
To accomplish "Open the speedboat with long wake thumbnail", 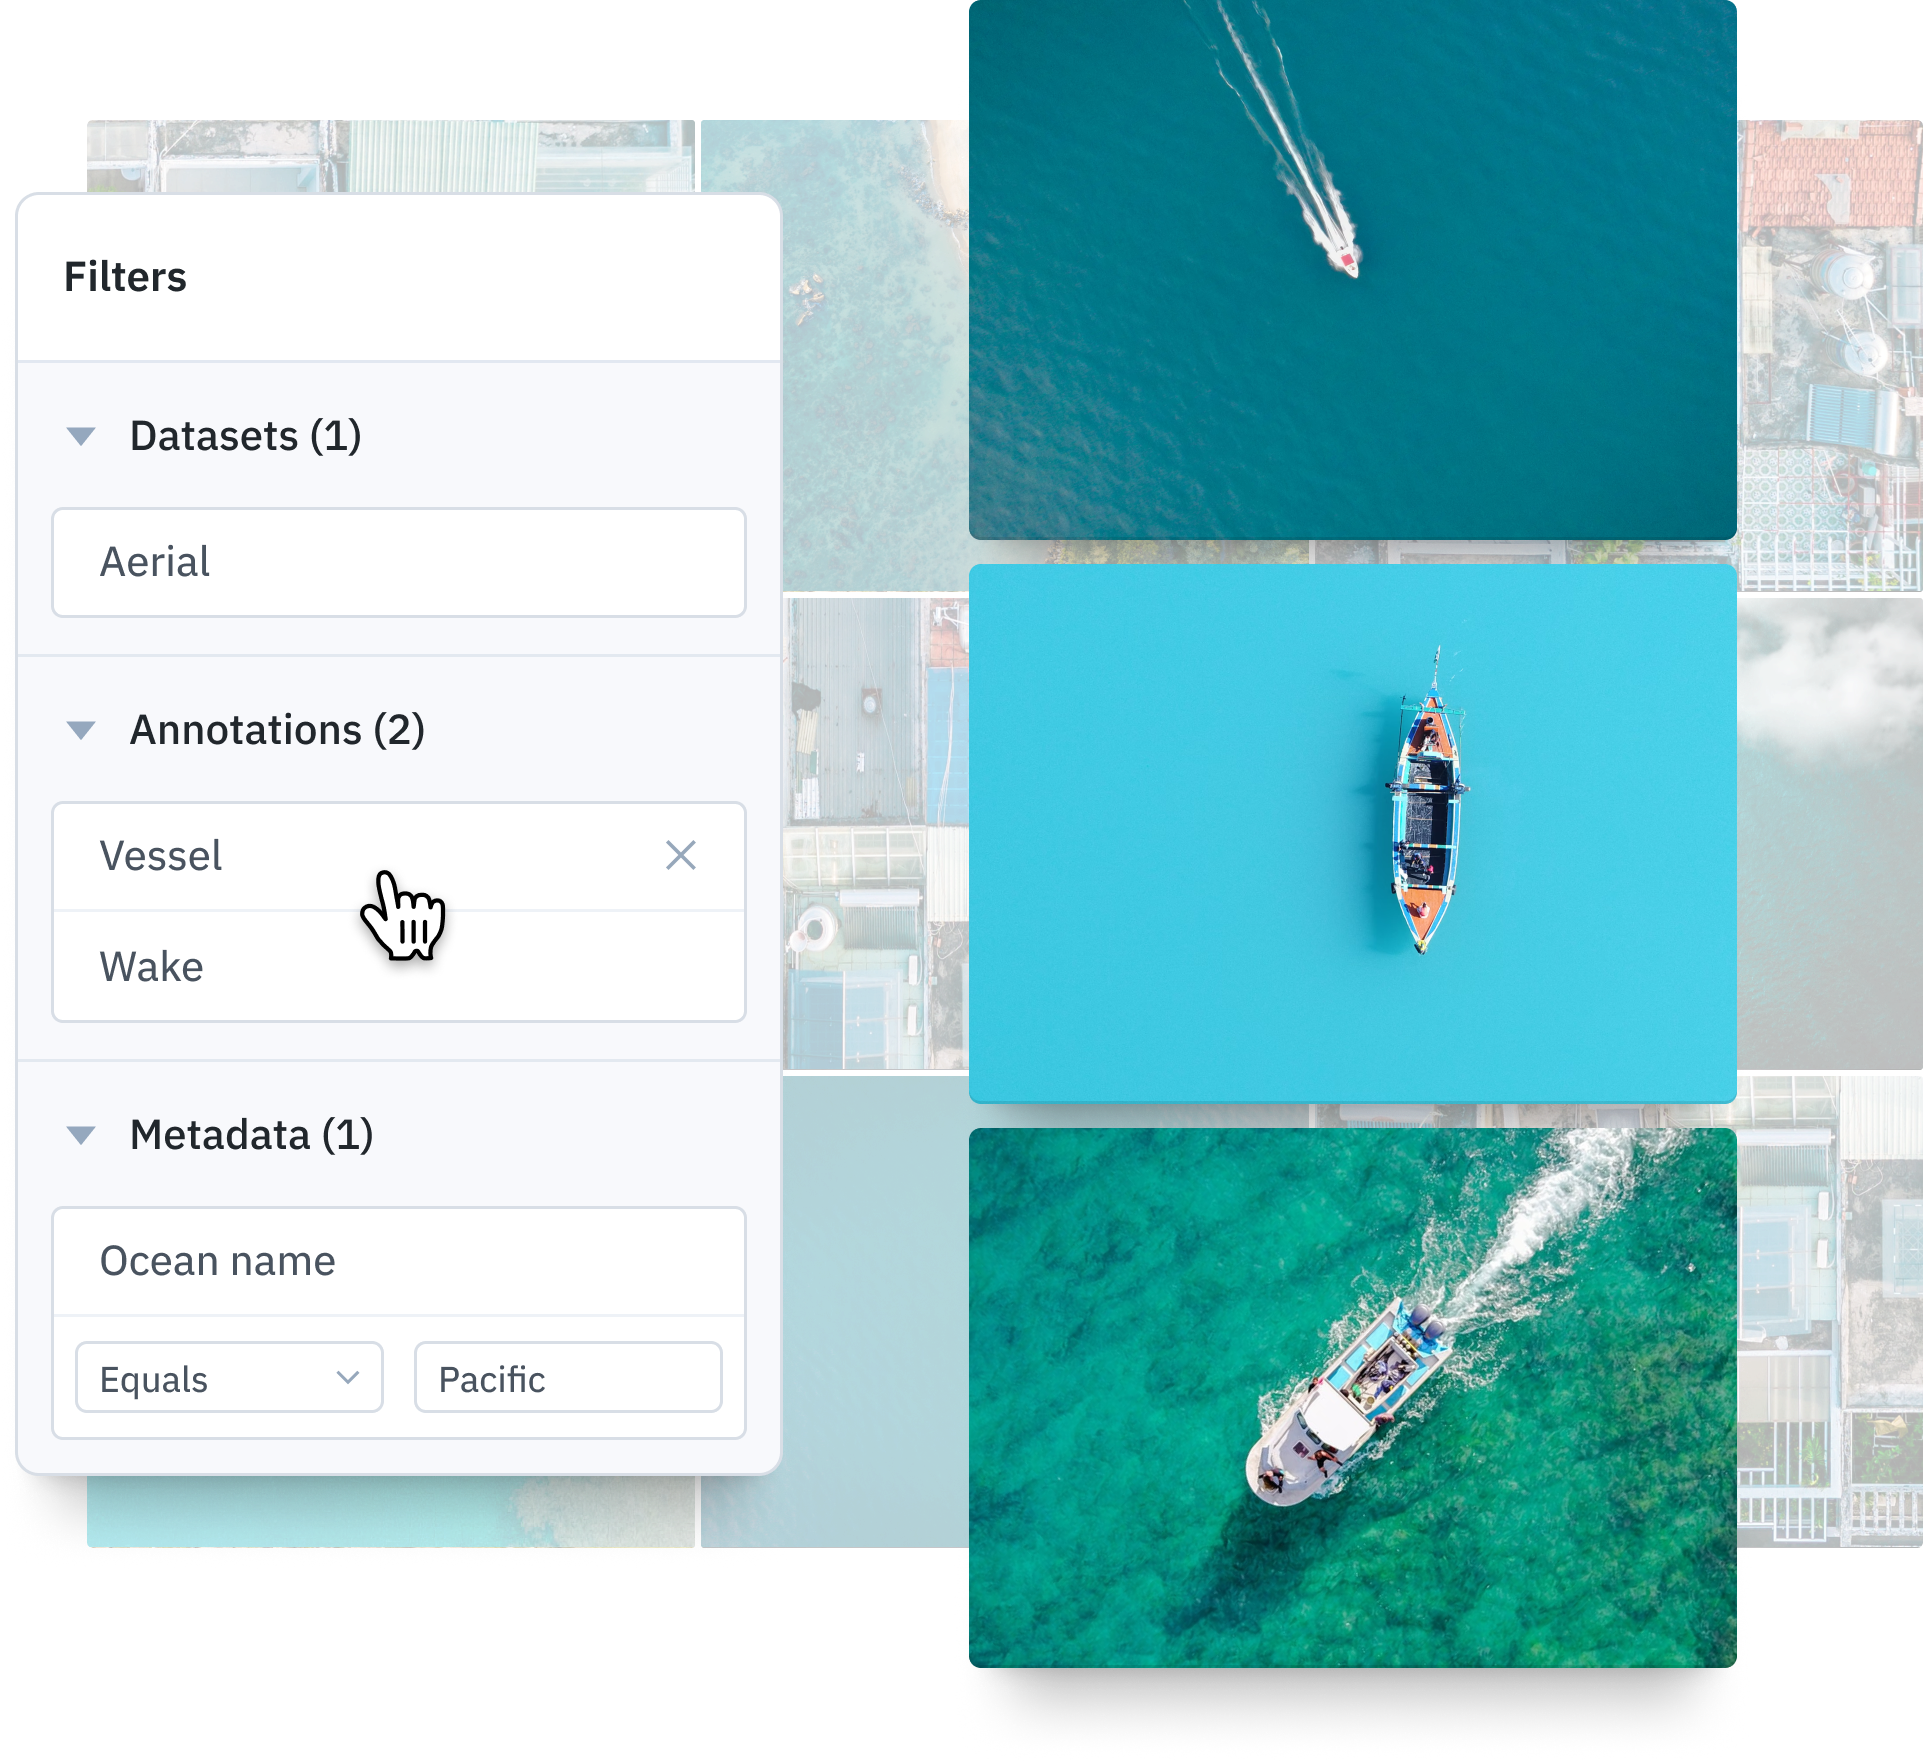I will [1352, 270].
